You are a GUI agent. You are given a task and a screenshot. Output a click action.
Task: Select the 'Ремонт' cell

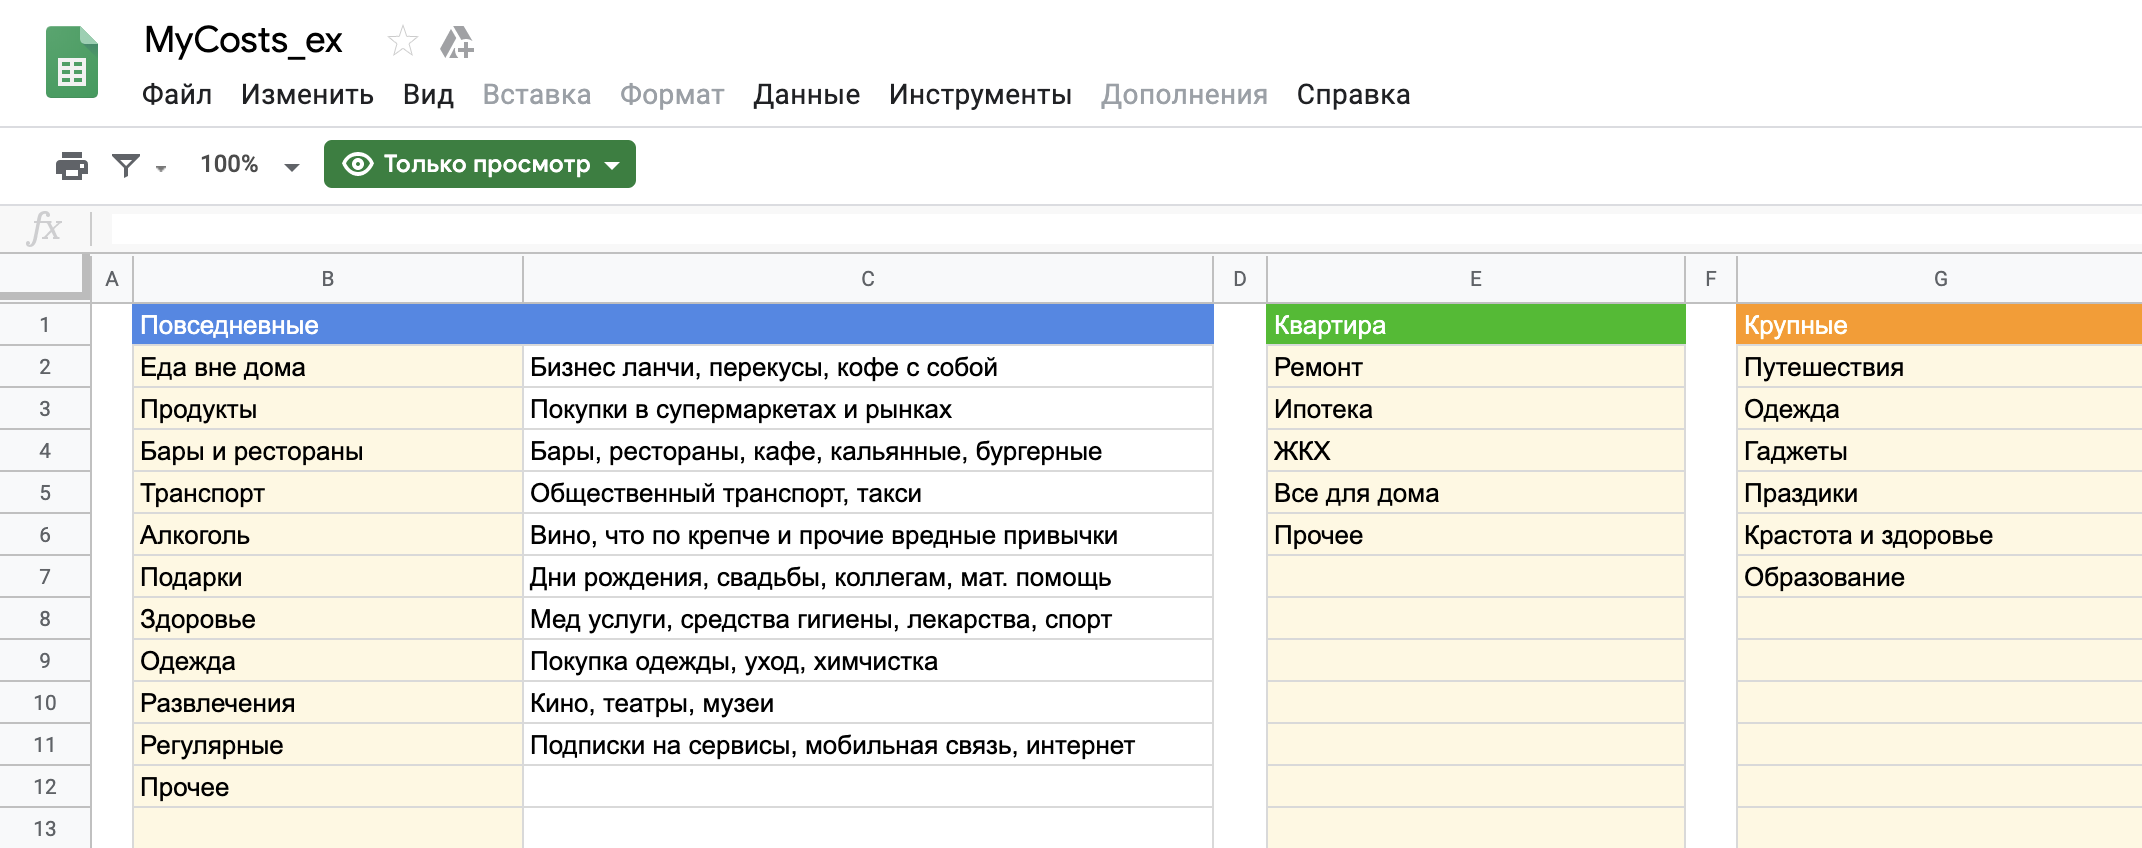[1476, 367]
